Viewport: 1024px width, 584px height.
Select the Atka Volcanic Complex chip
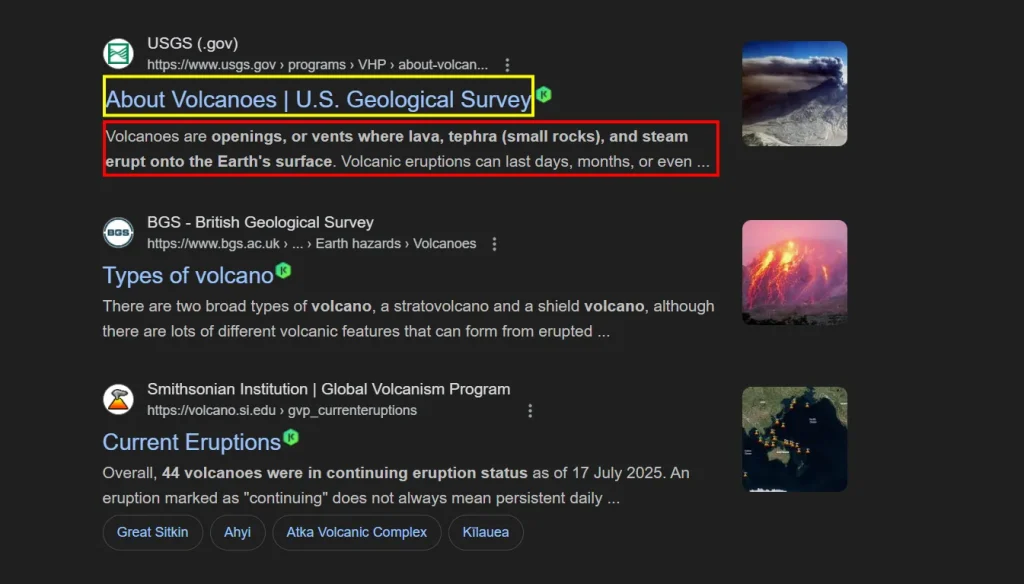[x=356, y=532]
